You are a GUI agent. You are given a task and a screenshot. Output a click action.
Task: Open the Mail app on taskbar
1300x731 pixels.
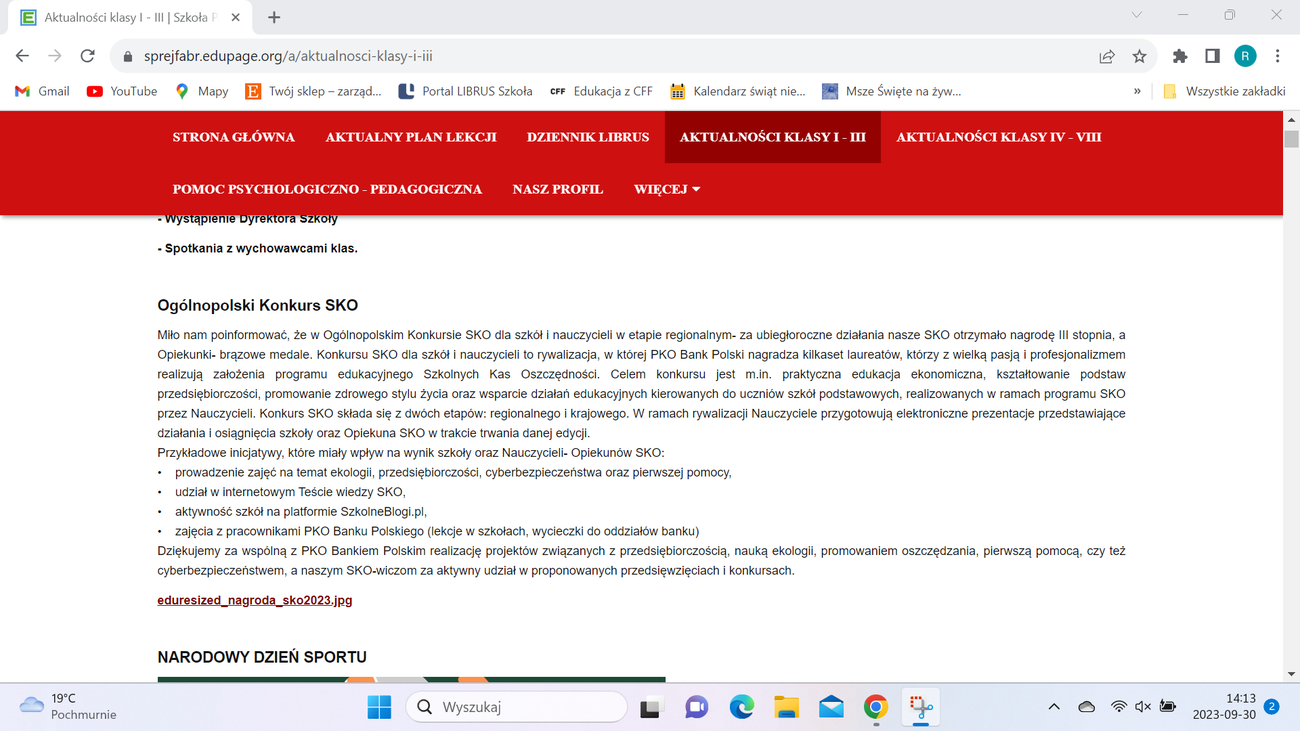tap(831, 707)
